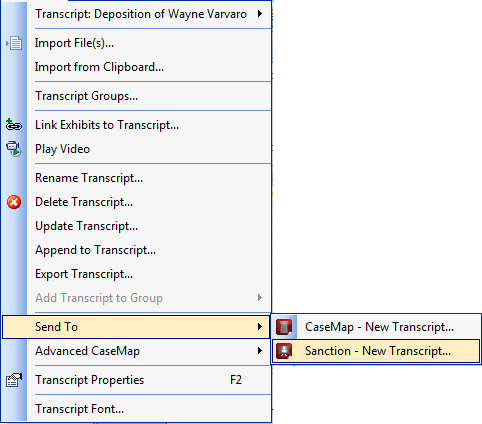
Task: Click the Transcript Properties icon
Action: point(14,380)
